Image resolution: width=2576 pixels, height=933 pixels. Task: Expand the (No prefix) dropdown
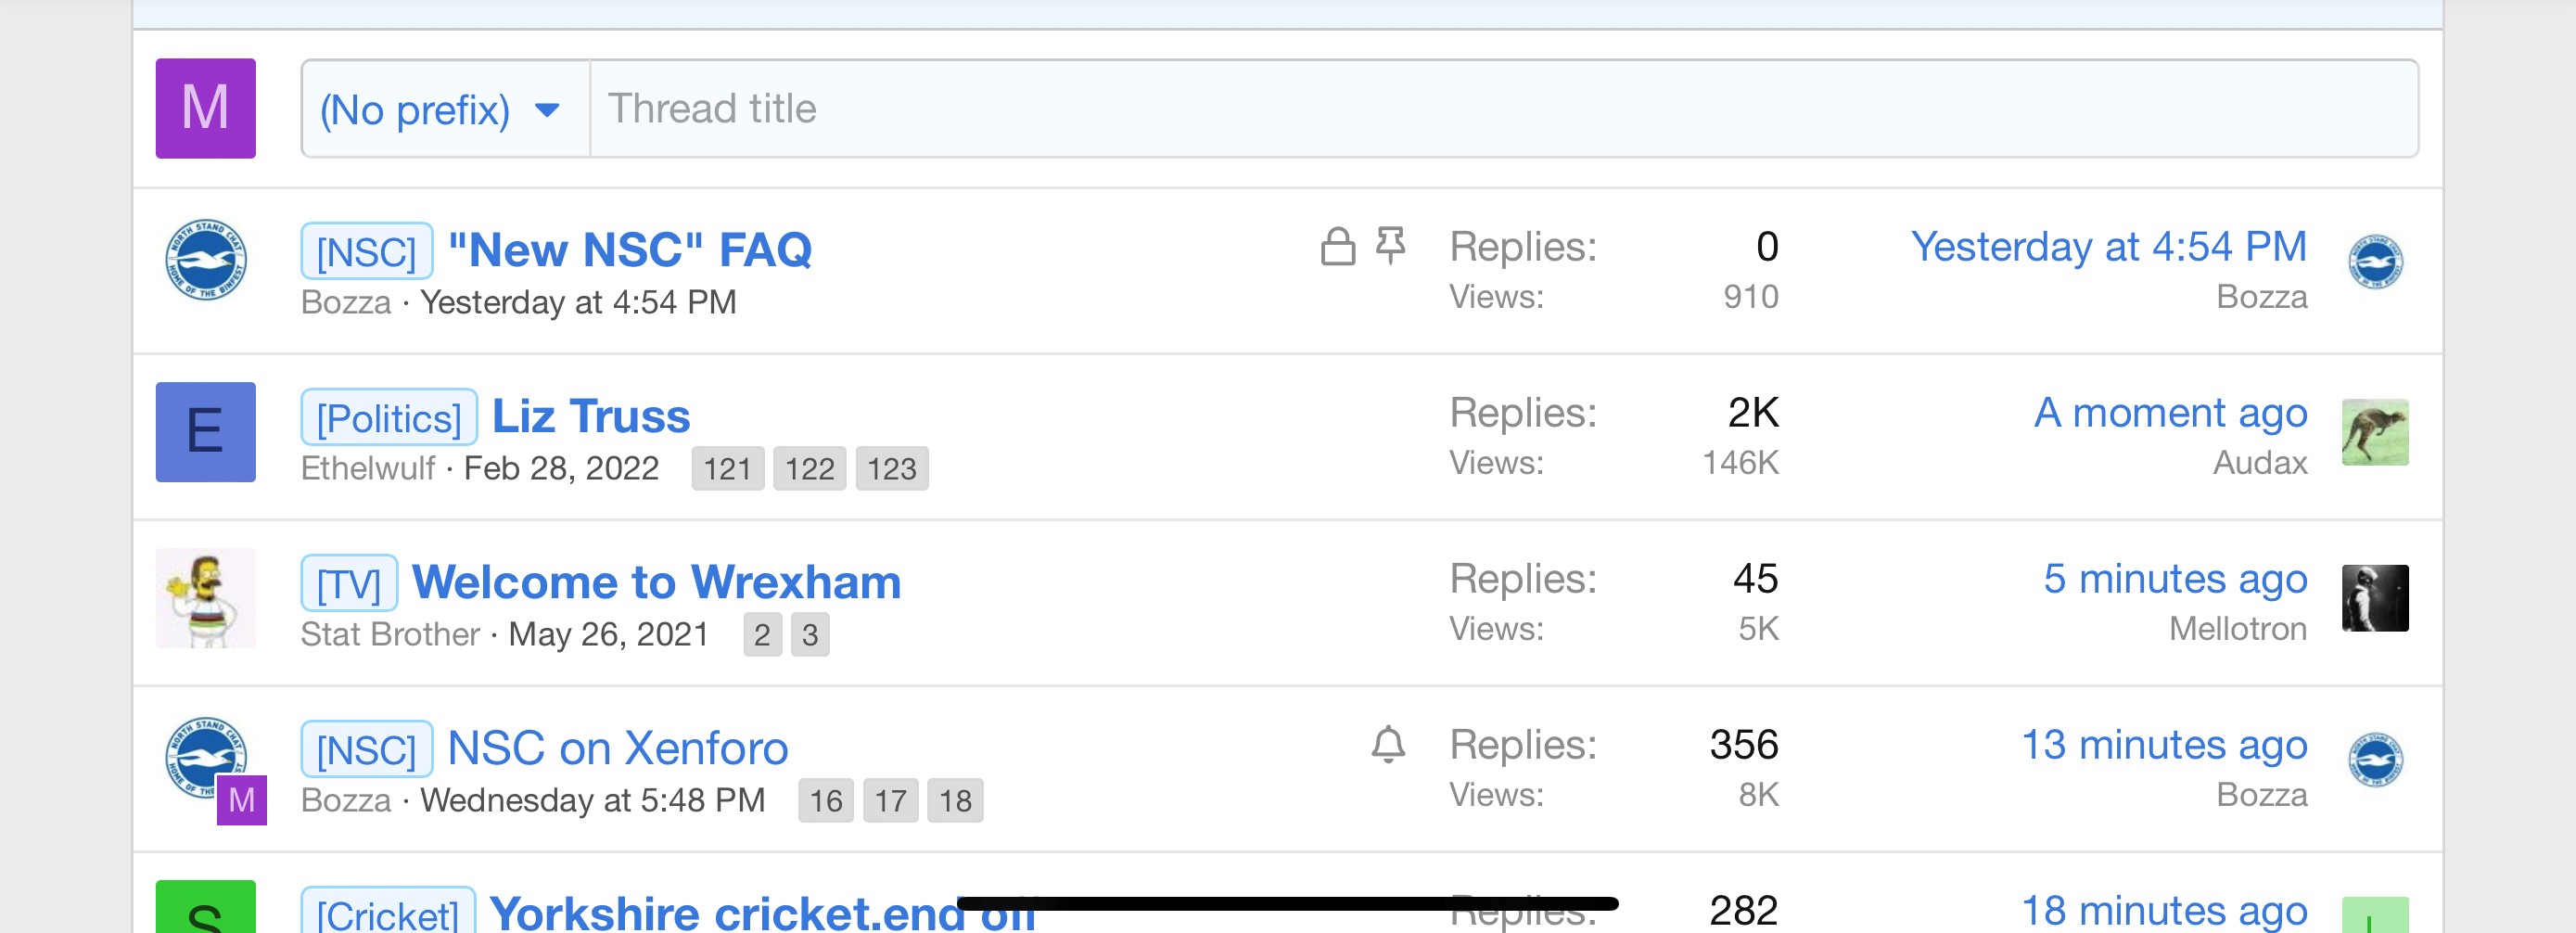[x=445, y=109]
